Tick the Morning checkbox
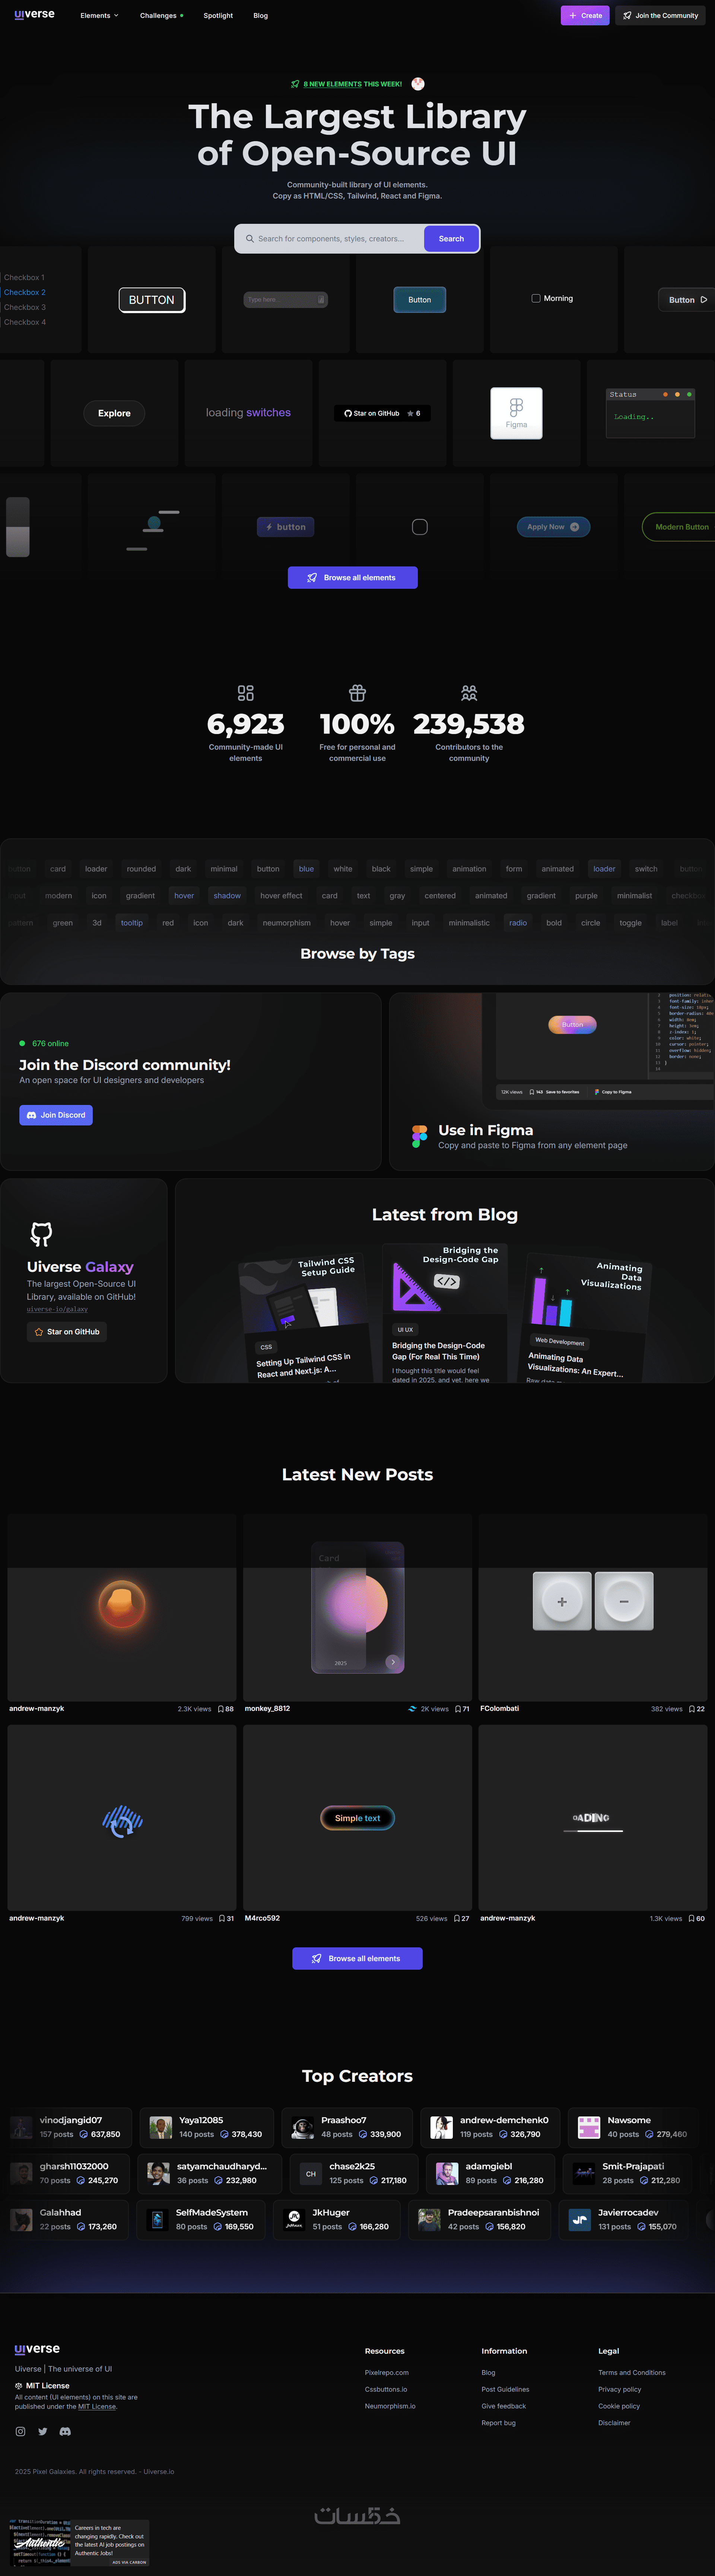715x2576 pixels. coord(536,298)
